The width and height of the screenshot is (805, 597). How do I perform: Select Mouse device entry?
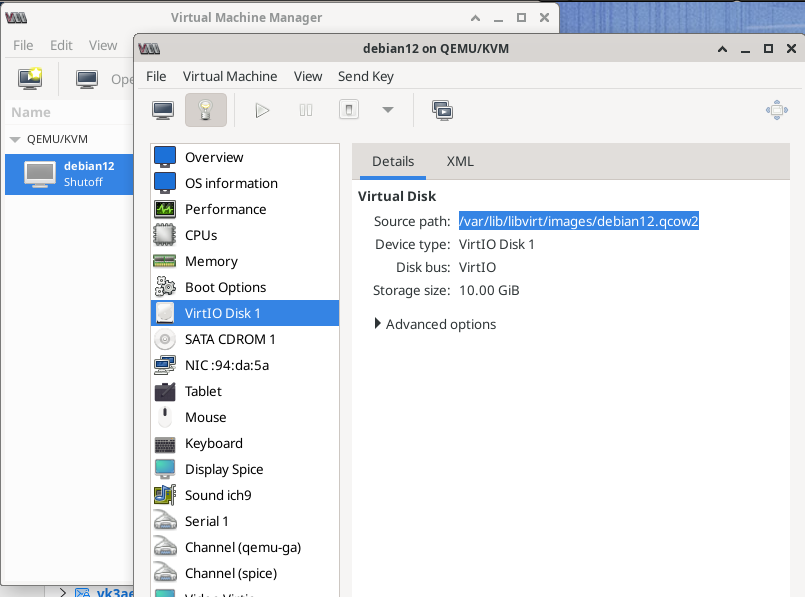point(245,417)
